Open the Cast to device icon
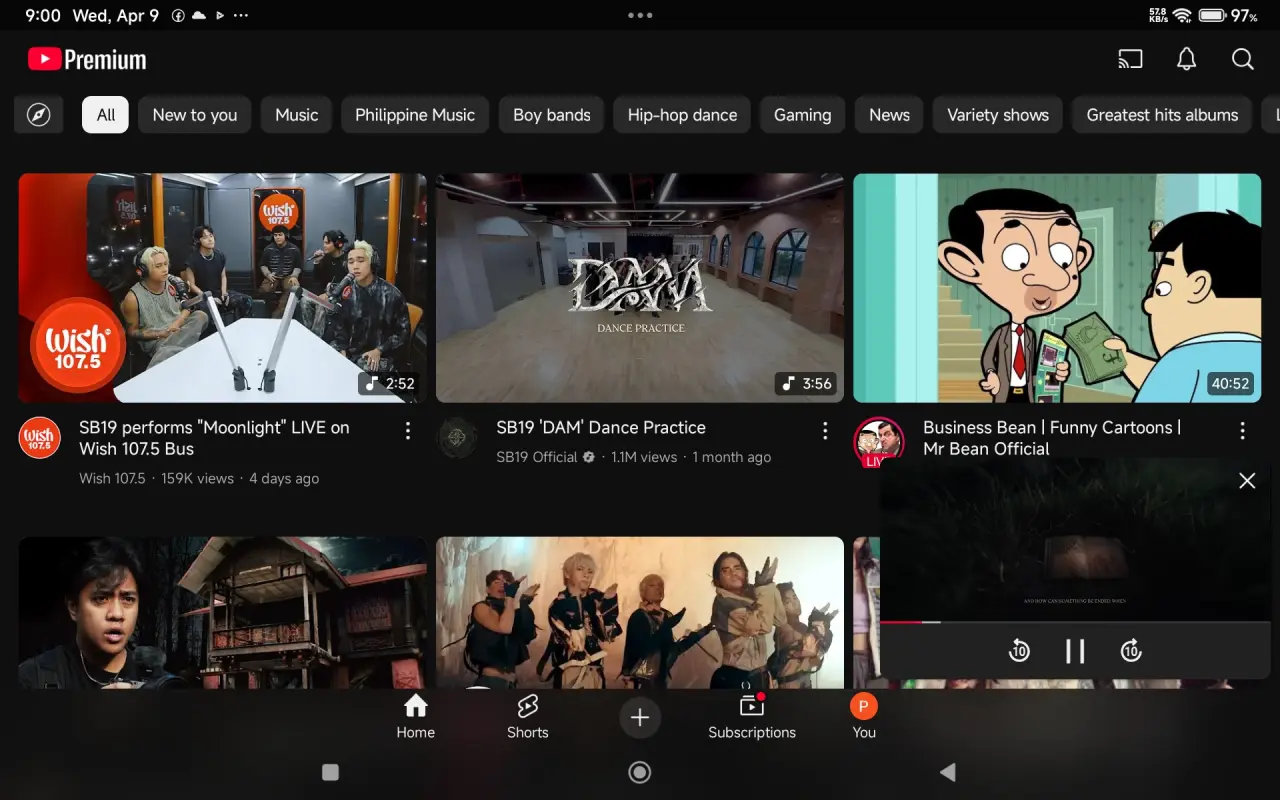 [1130, 59]
